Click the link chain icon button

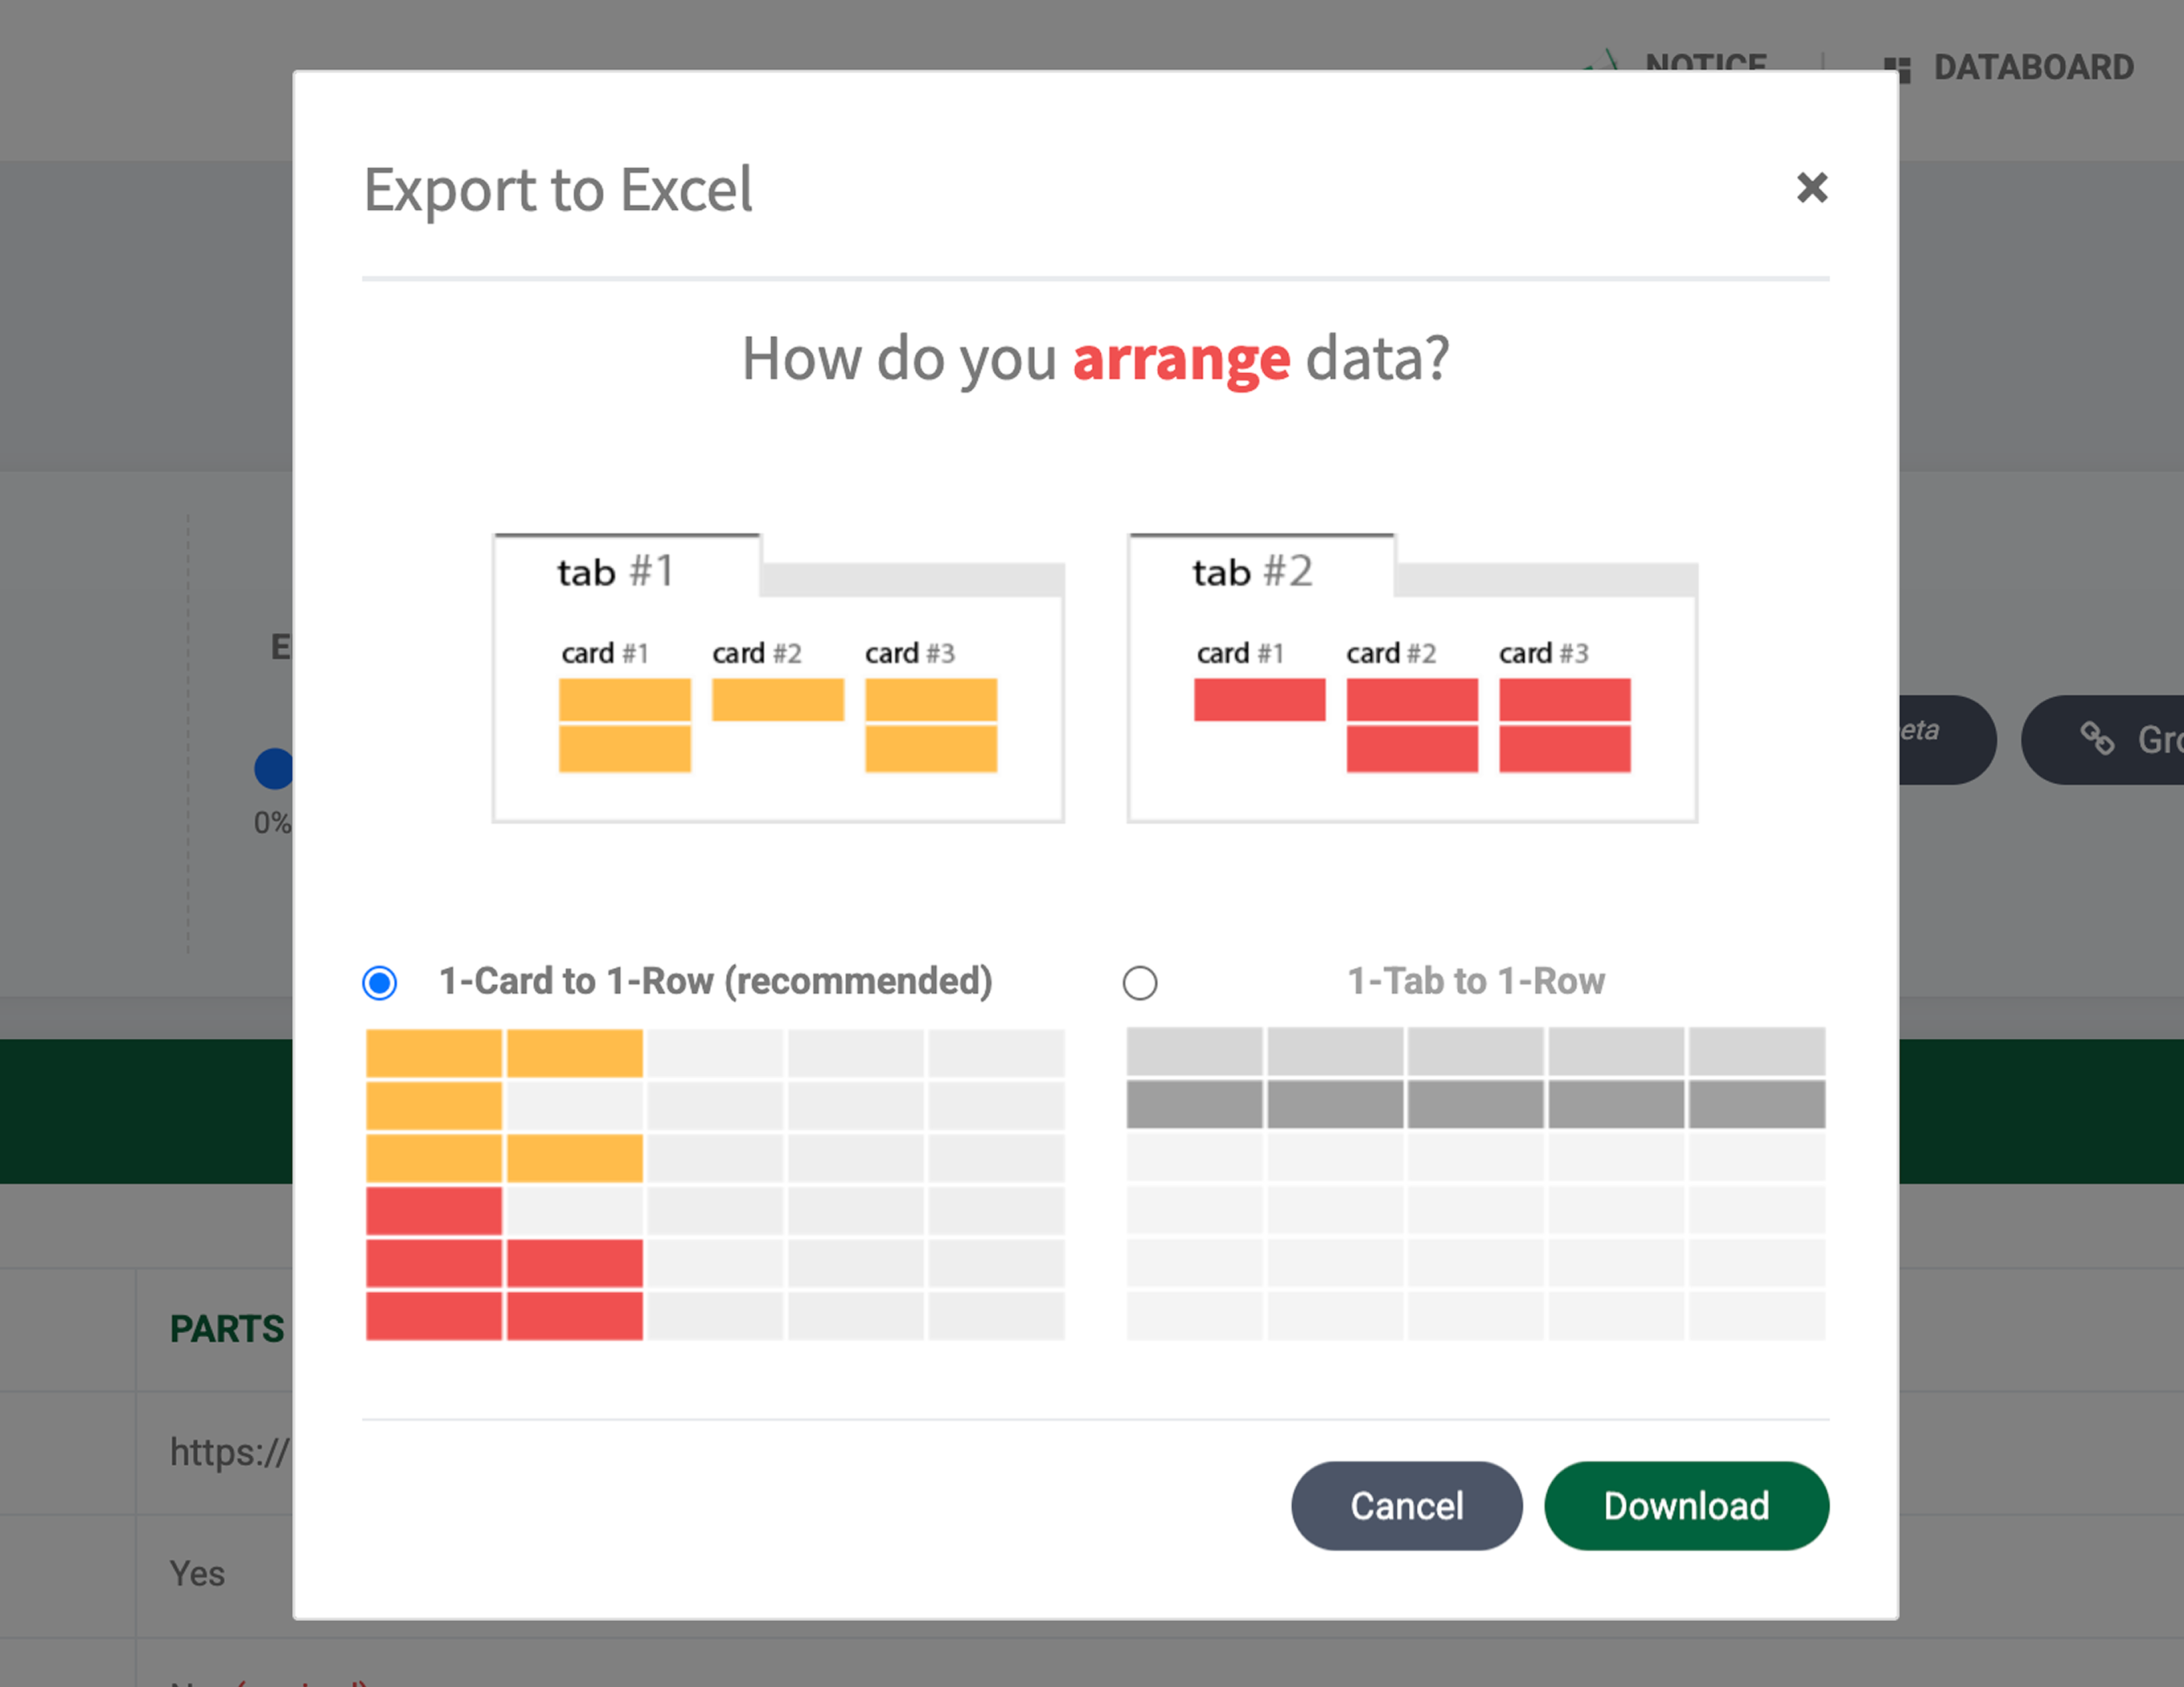2097,739
